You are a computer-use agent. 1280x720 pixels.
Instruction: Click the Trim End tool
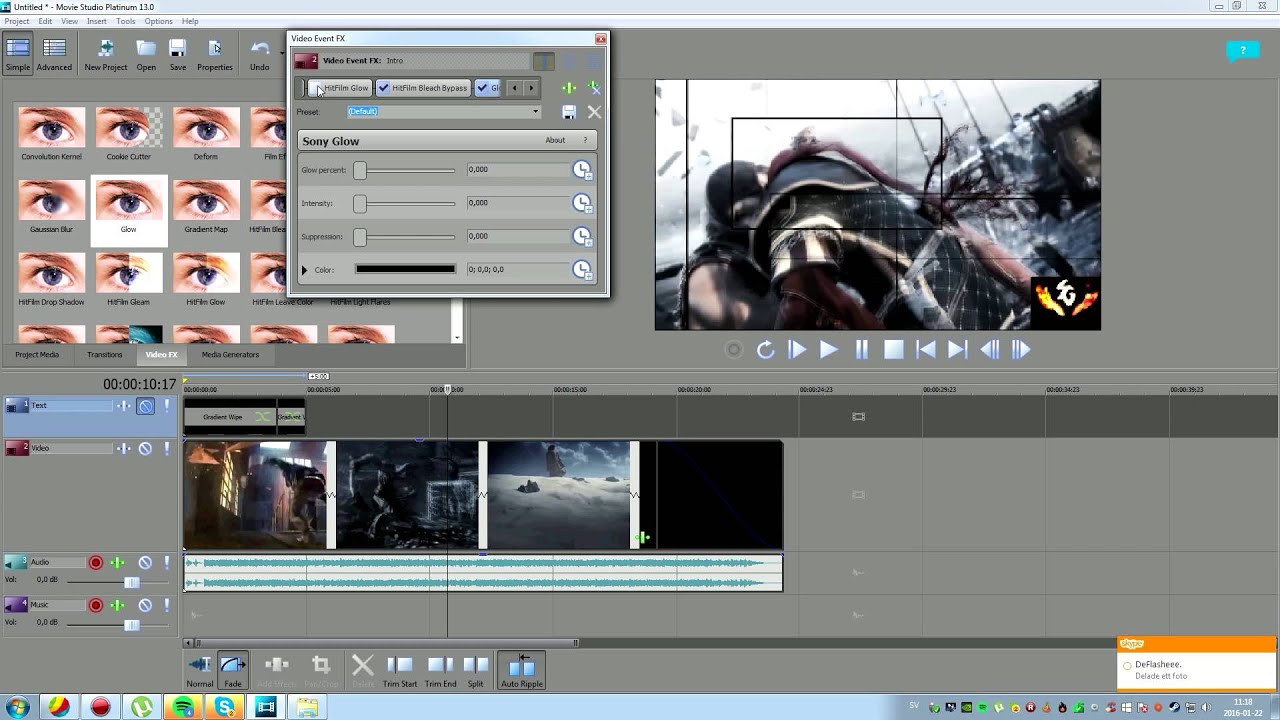click(x=440, y=670)
